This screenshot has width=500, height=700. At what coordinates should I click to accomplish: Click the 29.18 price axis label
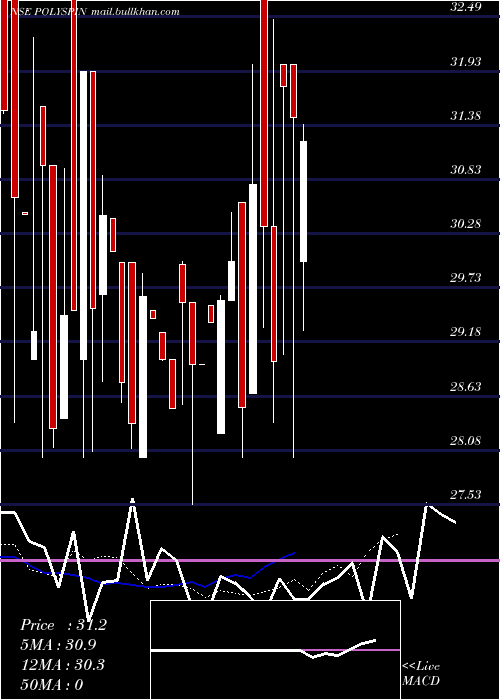(466, 332)
